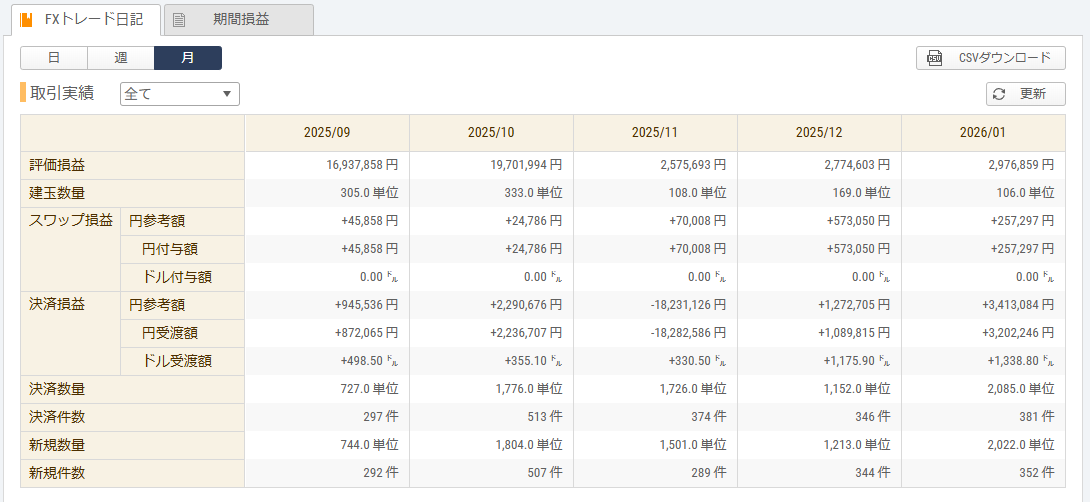Click the 2025/09 column header
Viewport: 1090px width, 502px height.
tap(327, 133)
